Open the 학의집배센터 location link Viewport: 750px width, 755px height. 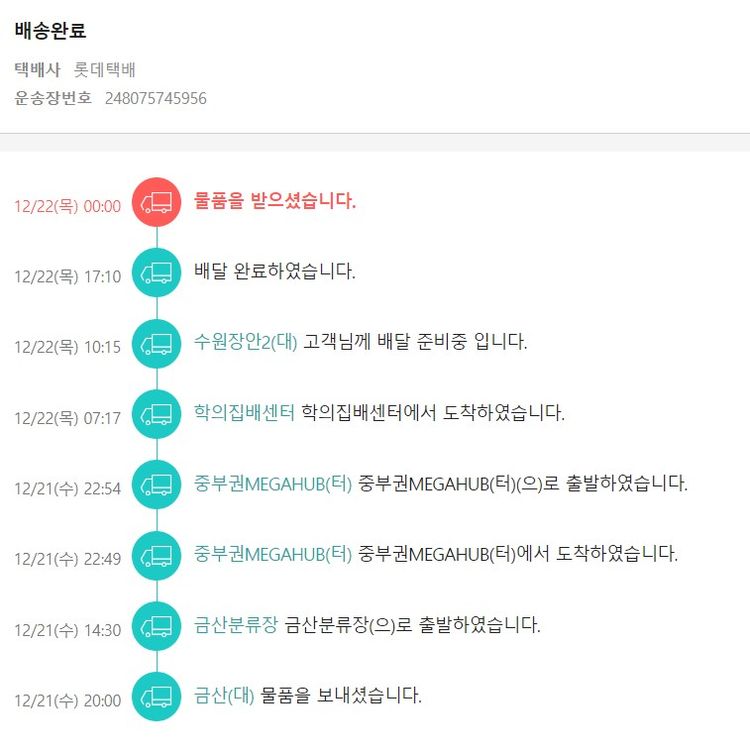[x=245, y=413]
